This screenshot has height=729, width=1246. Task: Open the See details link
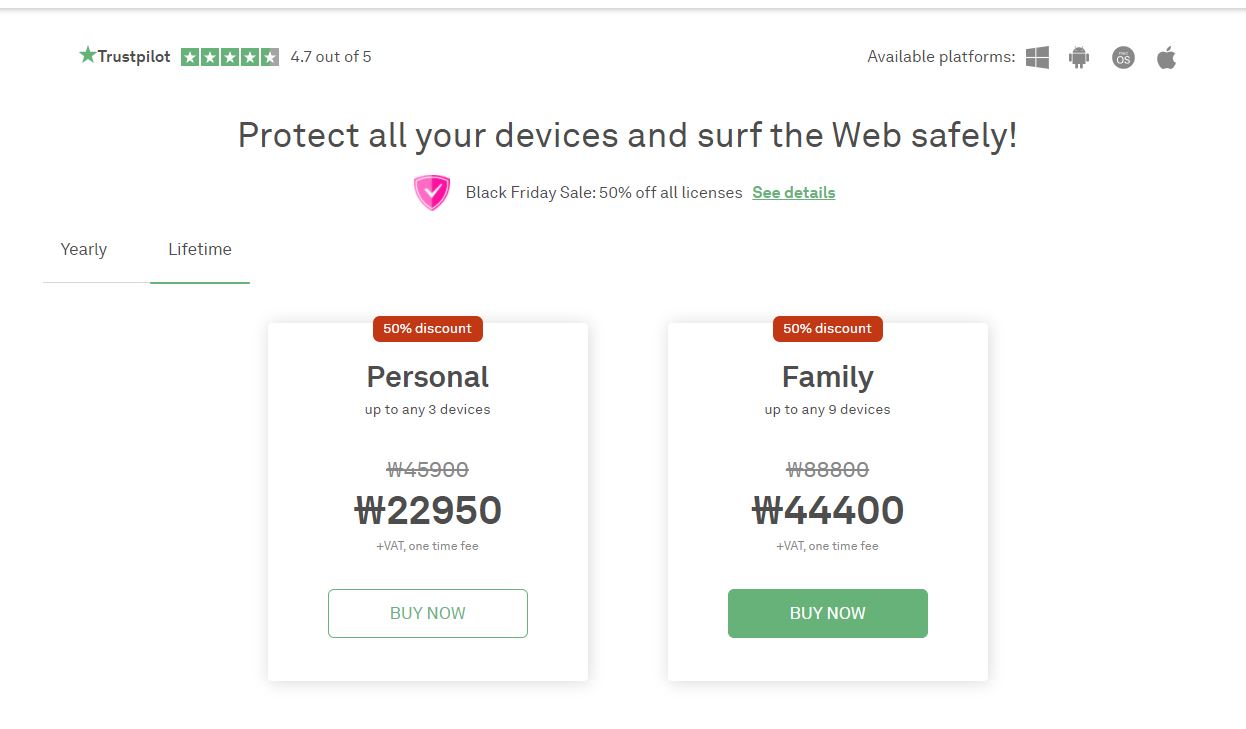click(793, 192)
